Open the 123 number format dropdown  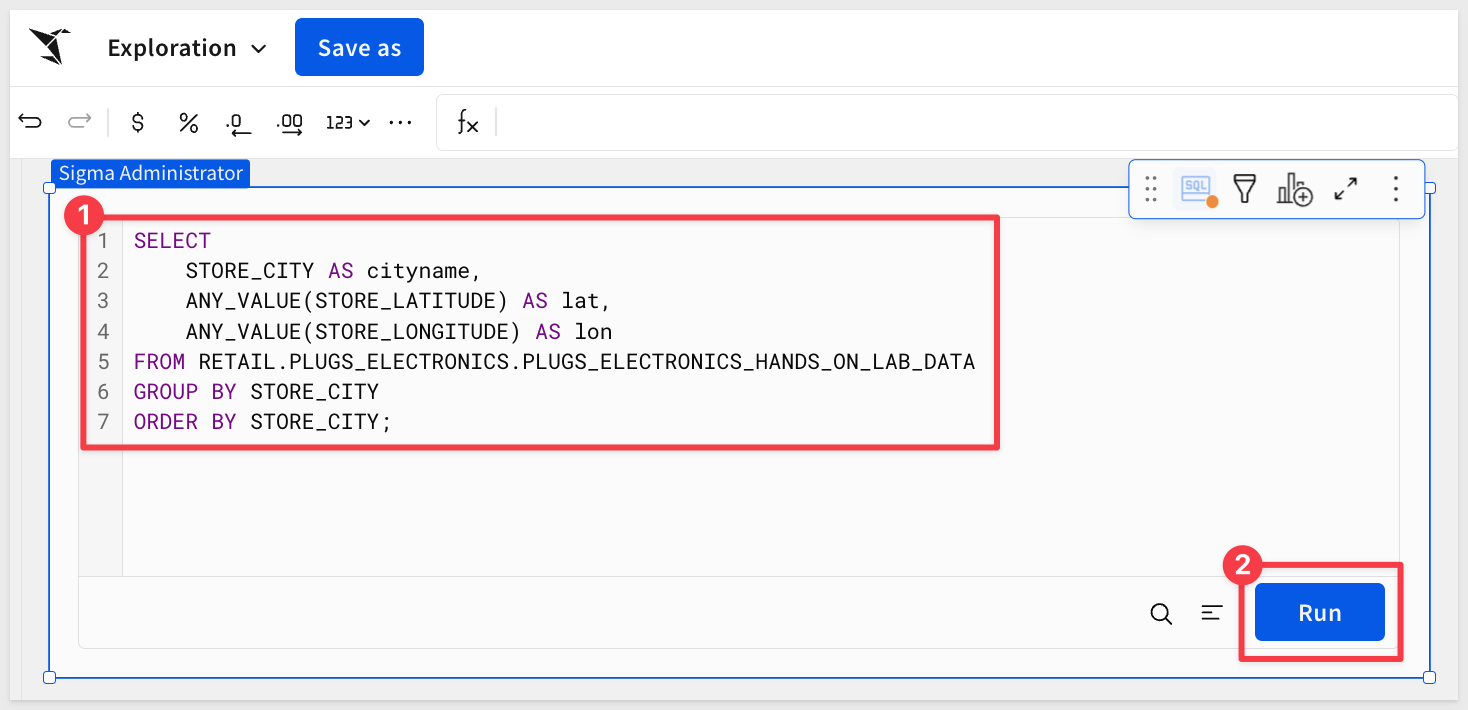pos(347,123)
